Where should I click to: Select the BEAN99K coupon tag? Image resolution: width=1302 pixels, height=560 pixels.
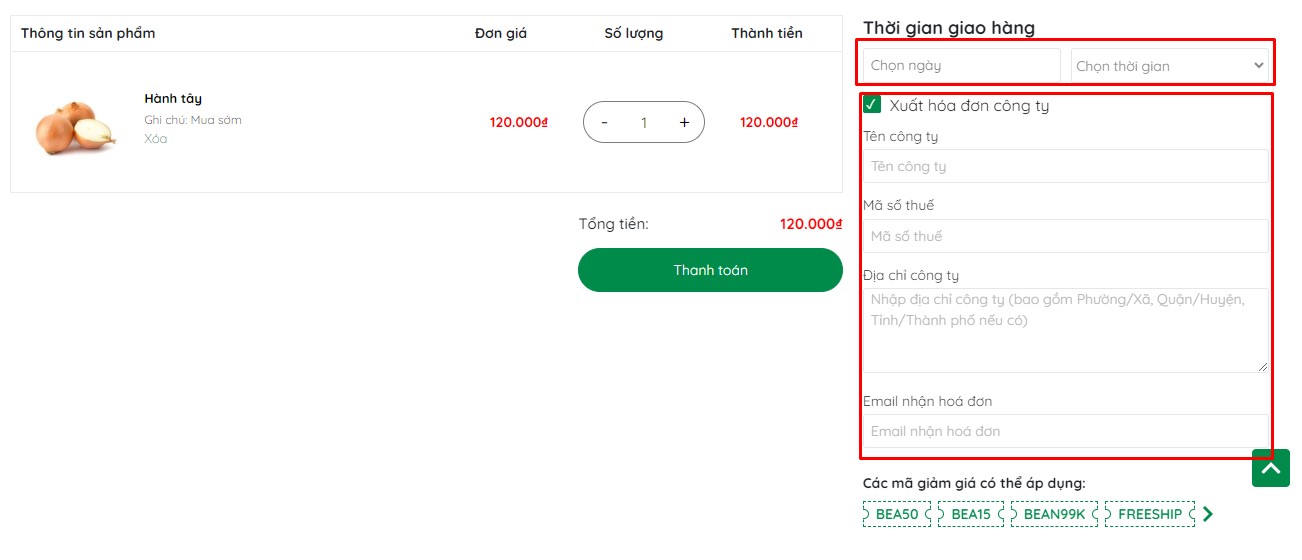(1054, 514)
